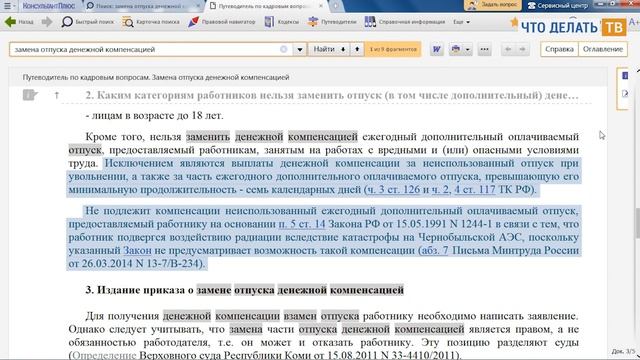The height and width of the screenshot is (360, 640).
Task: Open Справочная информация
Action: 404,22
